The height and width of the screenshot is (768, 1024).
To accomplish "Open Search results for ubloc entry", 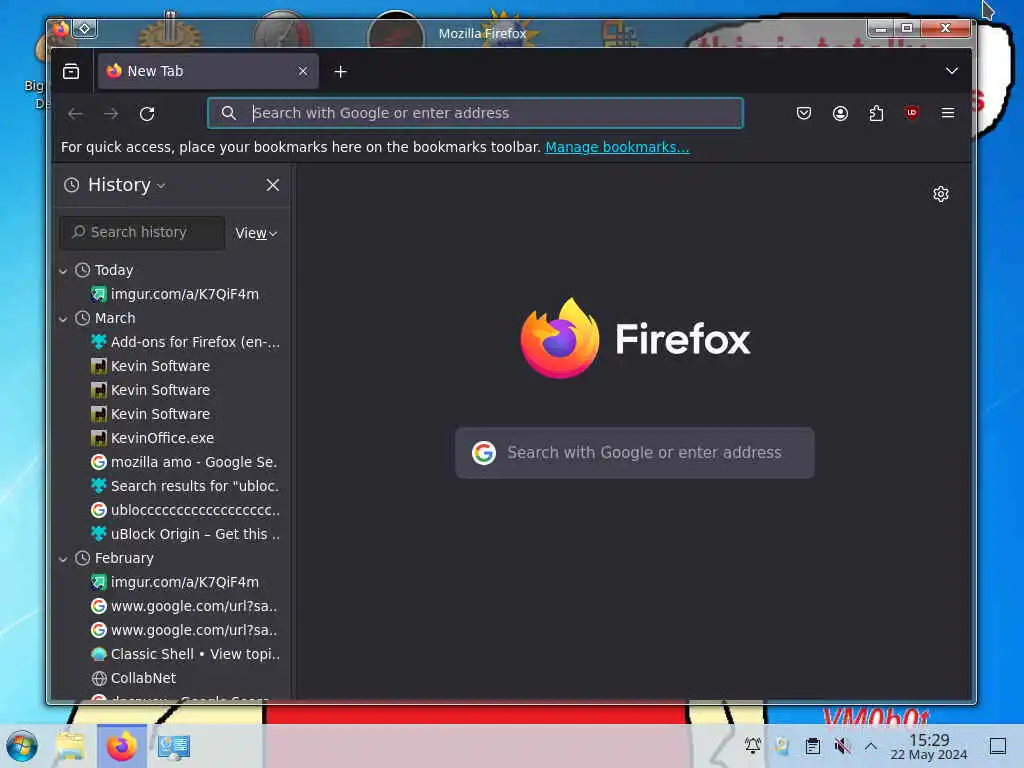I will click(185, 487).
